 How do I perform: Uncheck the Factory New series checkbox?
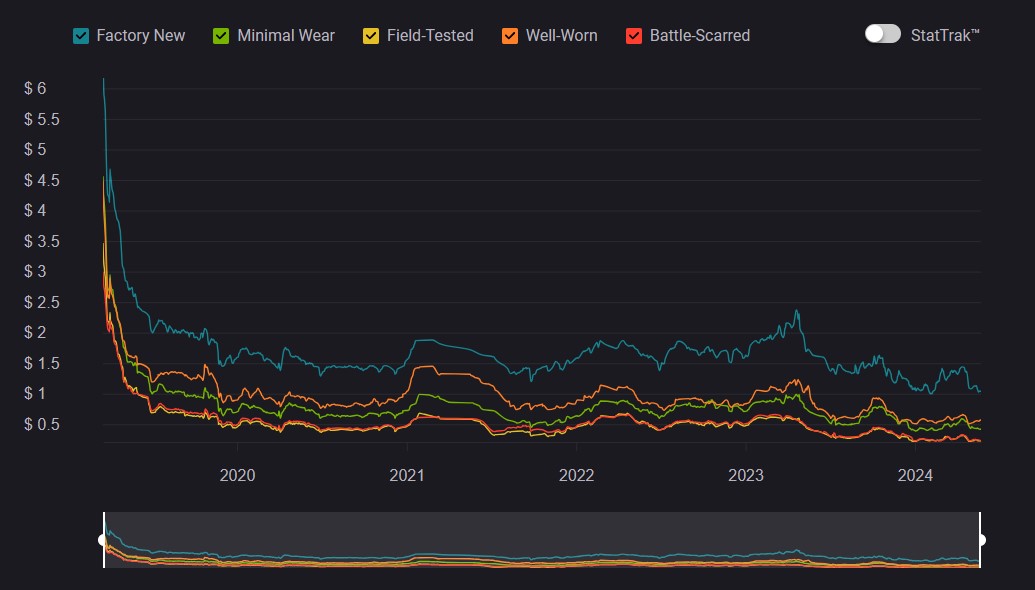point(81,36)
